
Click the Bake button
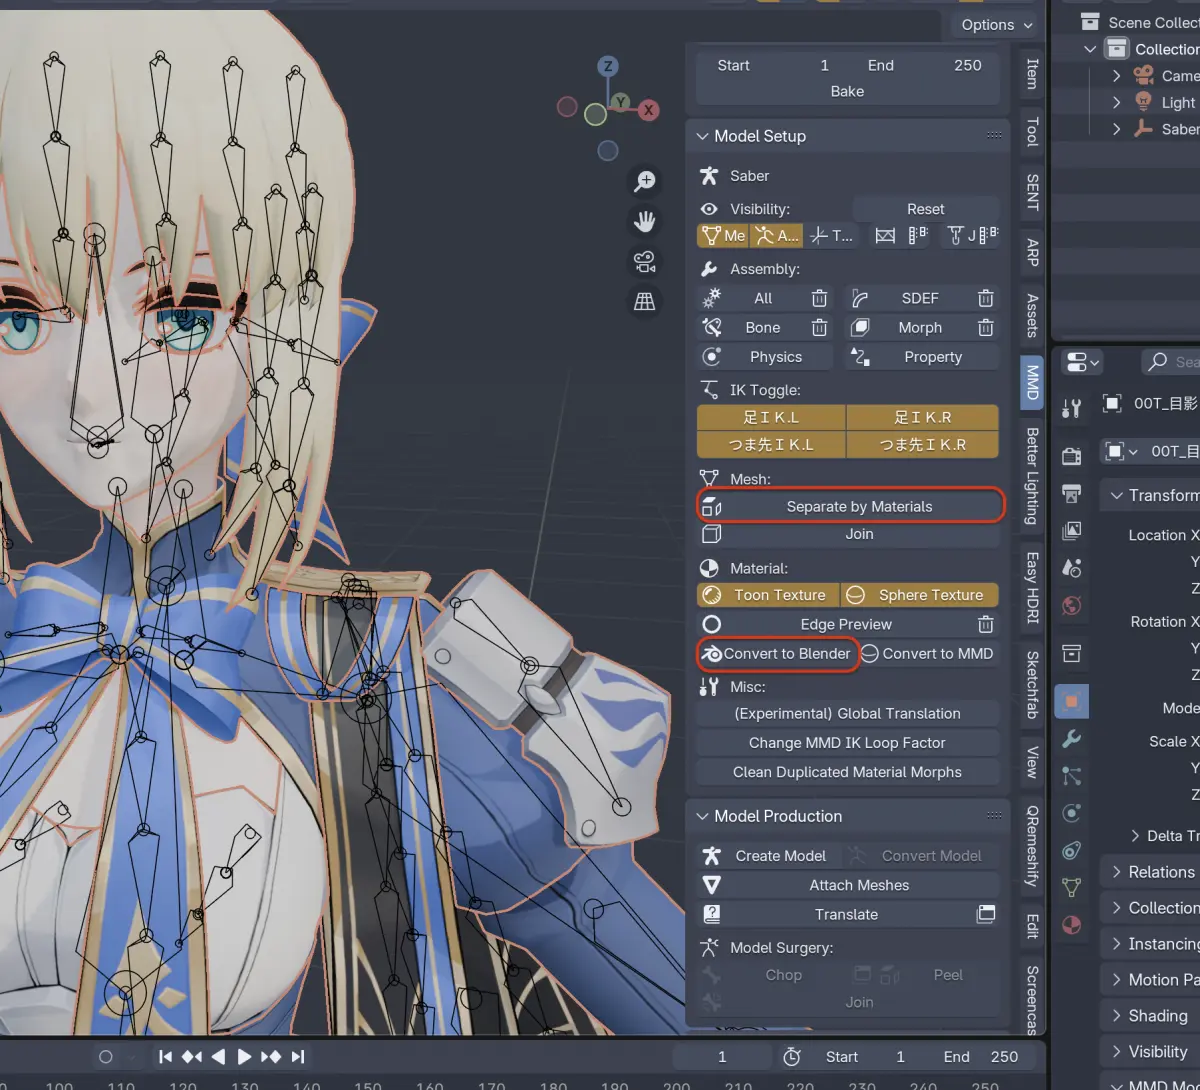click(848, 91)
